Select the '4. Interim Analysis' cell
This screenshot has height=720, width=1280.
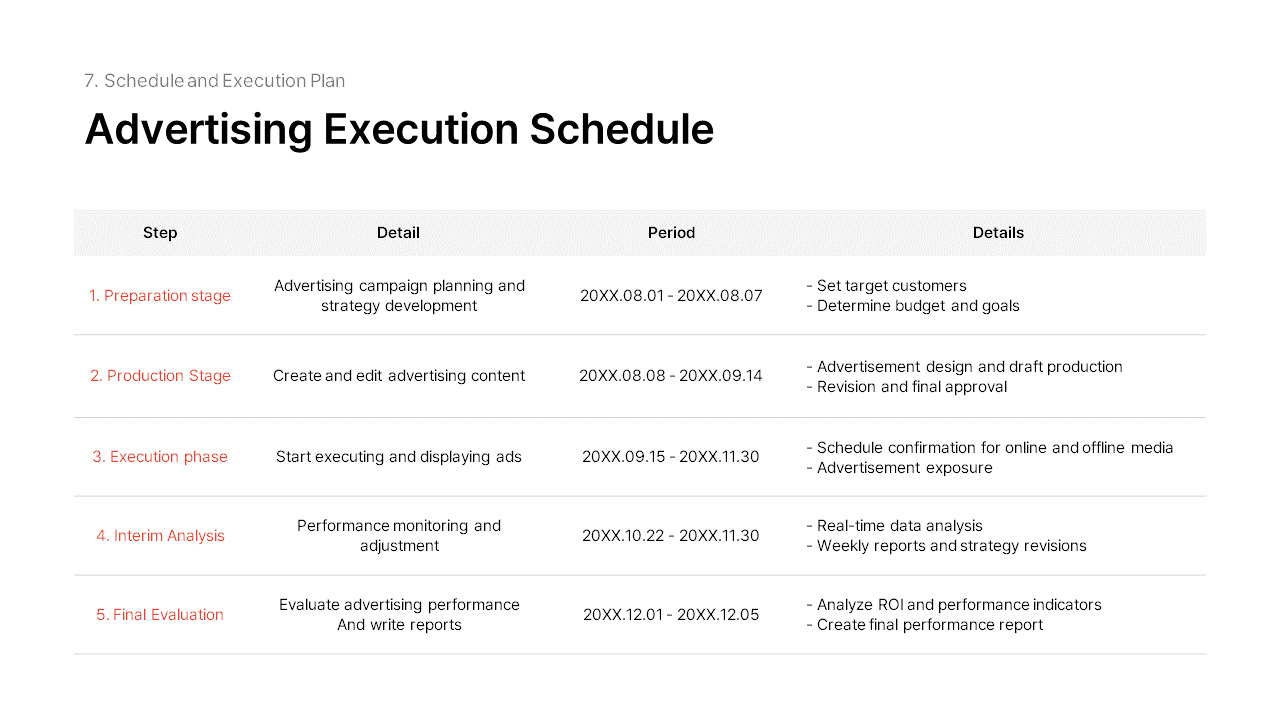160,536
